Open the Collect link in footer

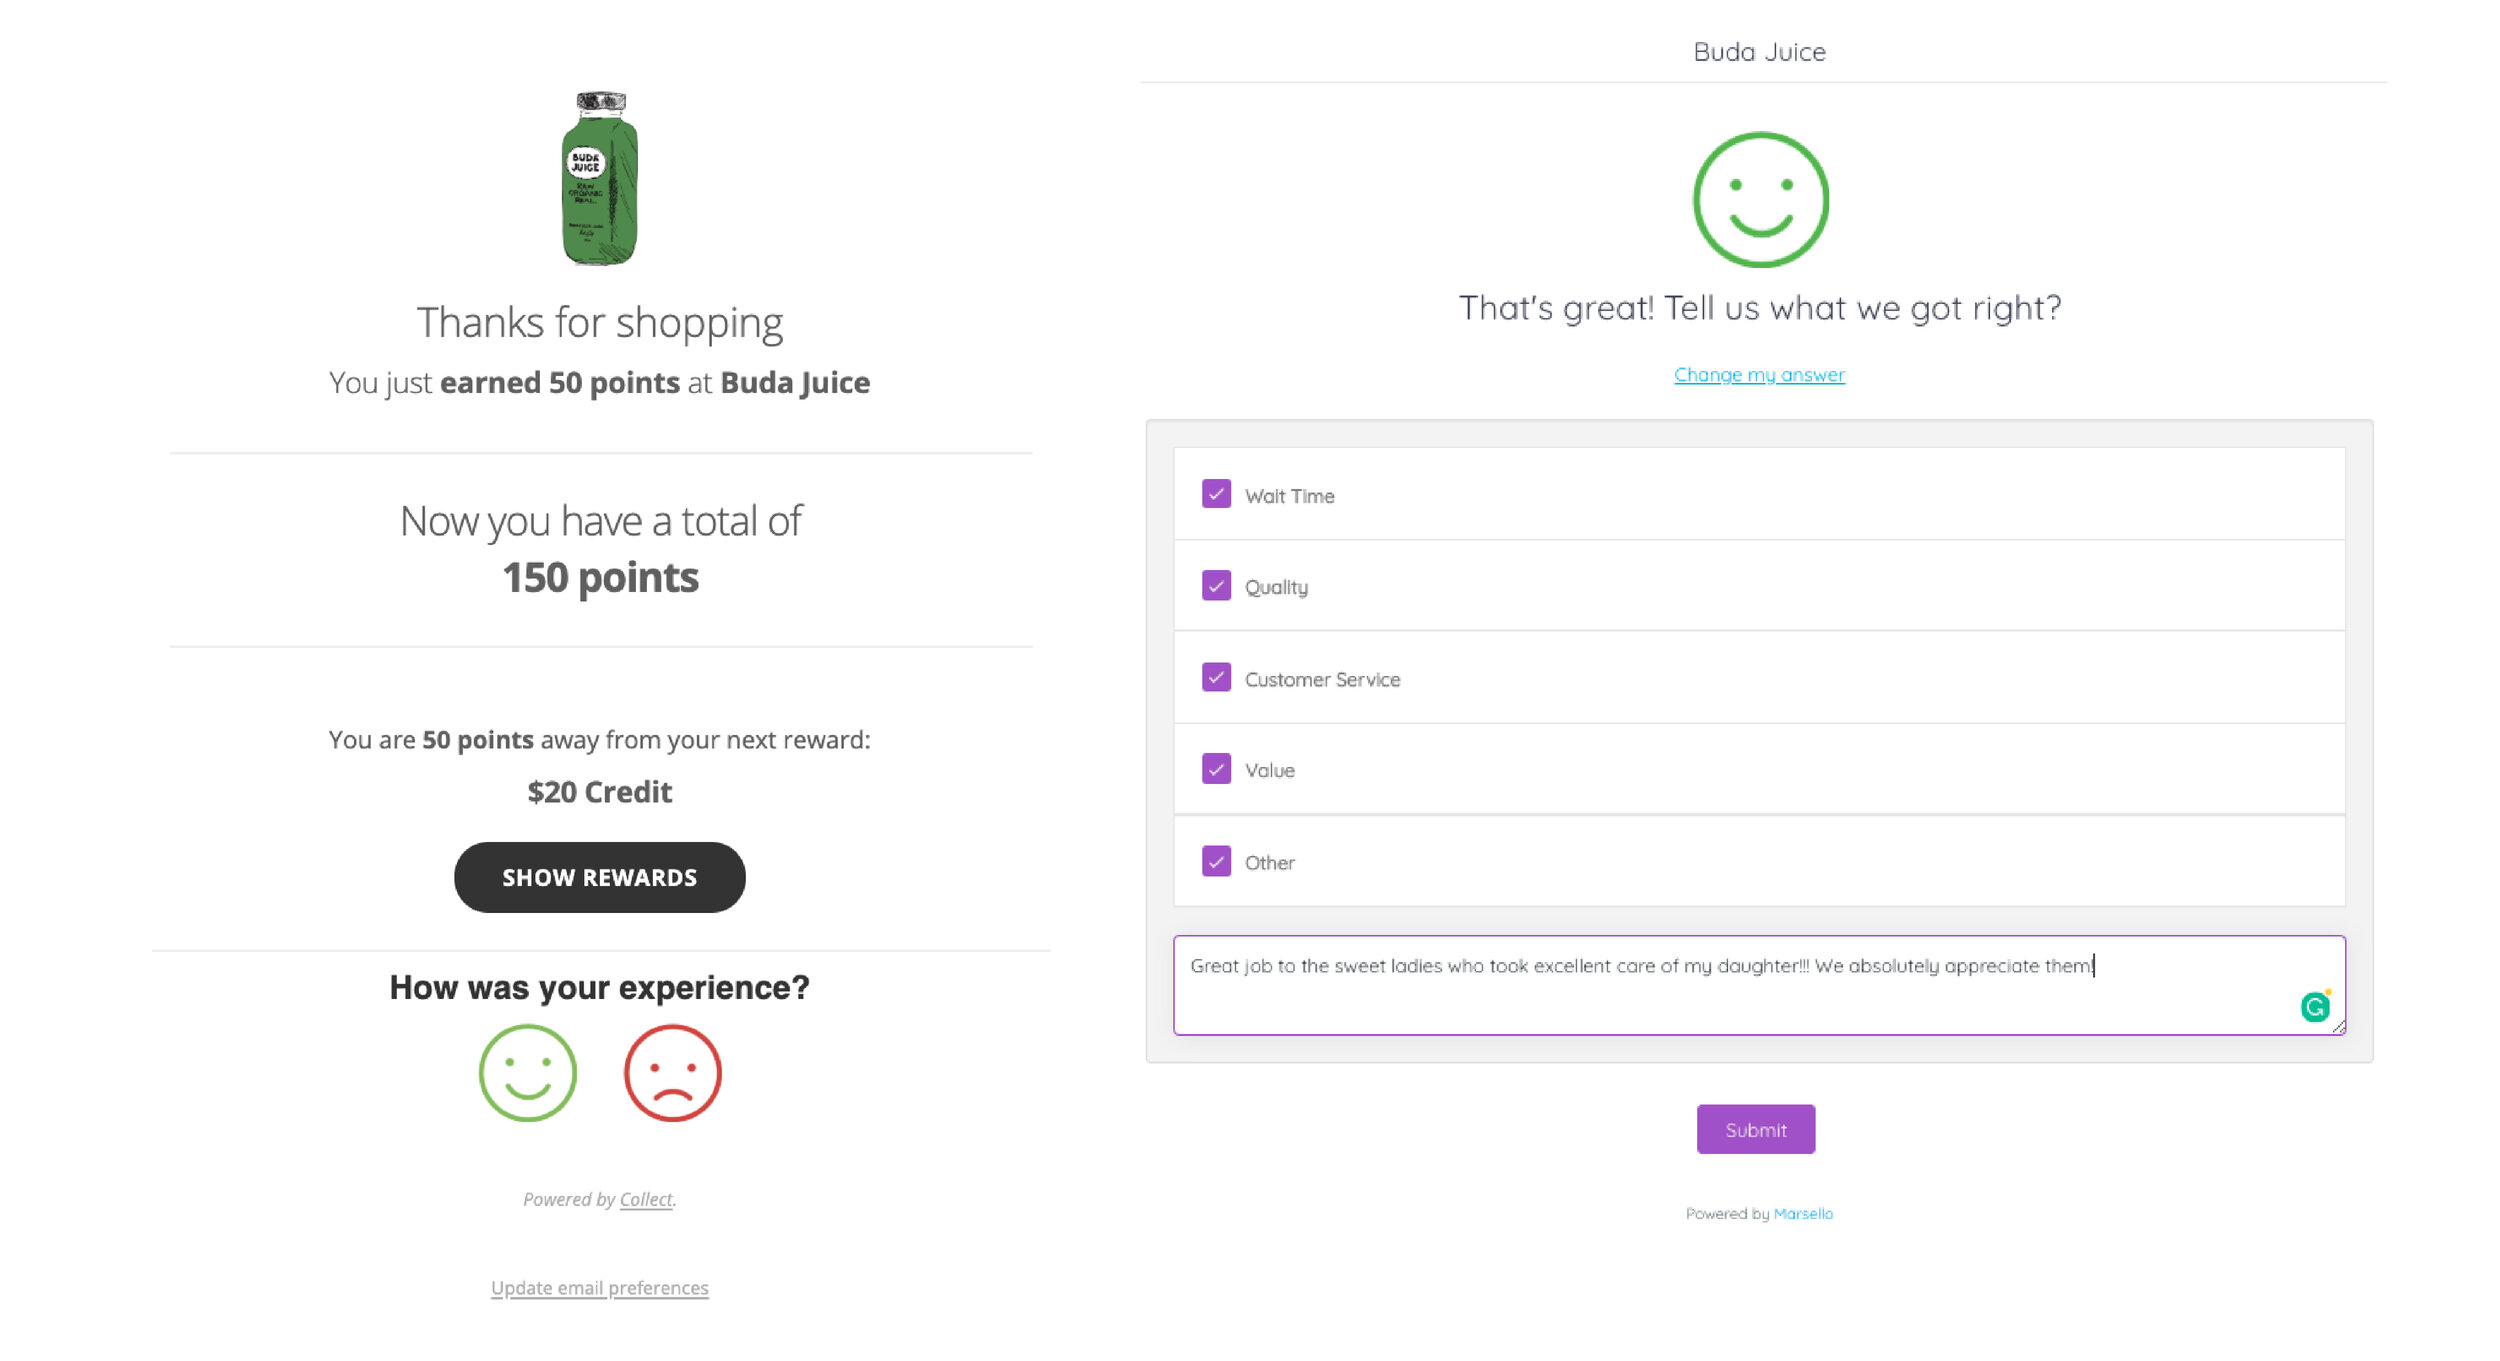pos(646,1199)
